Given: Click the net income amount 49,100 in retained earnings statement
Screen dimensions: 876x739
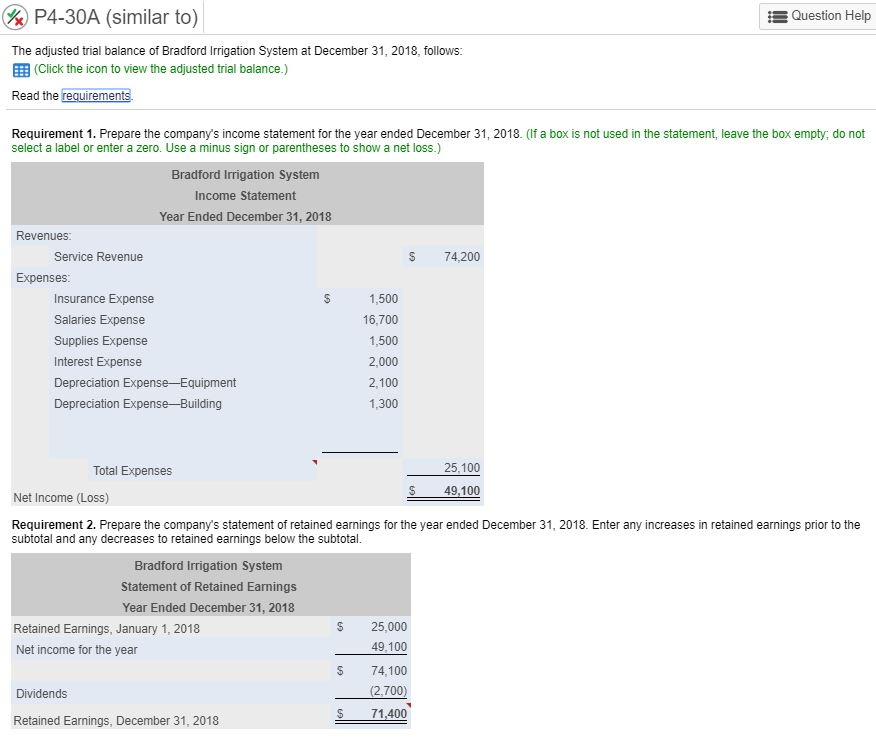Looking at the screenshot, I should coord(389,646).
